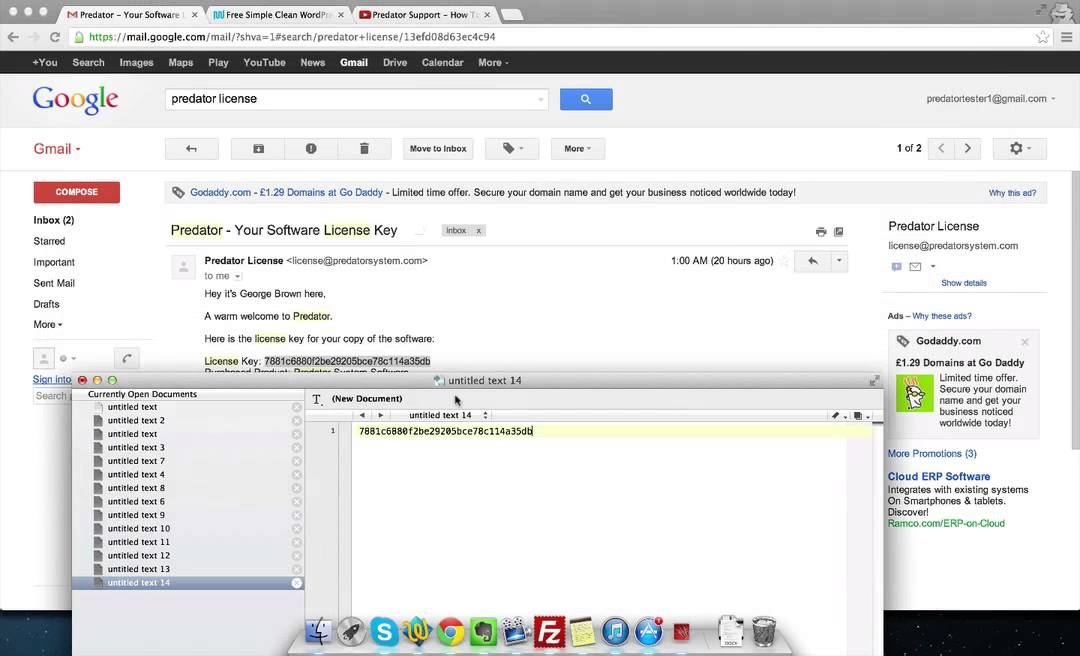Click the COMPOSE button
Viewport: 1080px width, 656px height.
[76, 192]
